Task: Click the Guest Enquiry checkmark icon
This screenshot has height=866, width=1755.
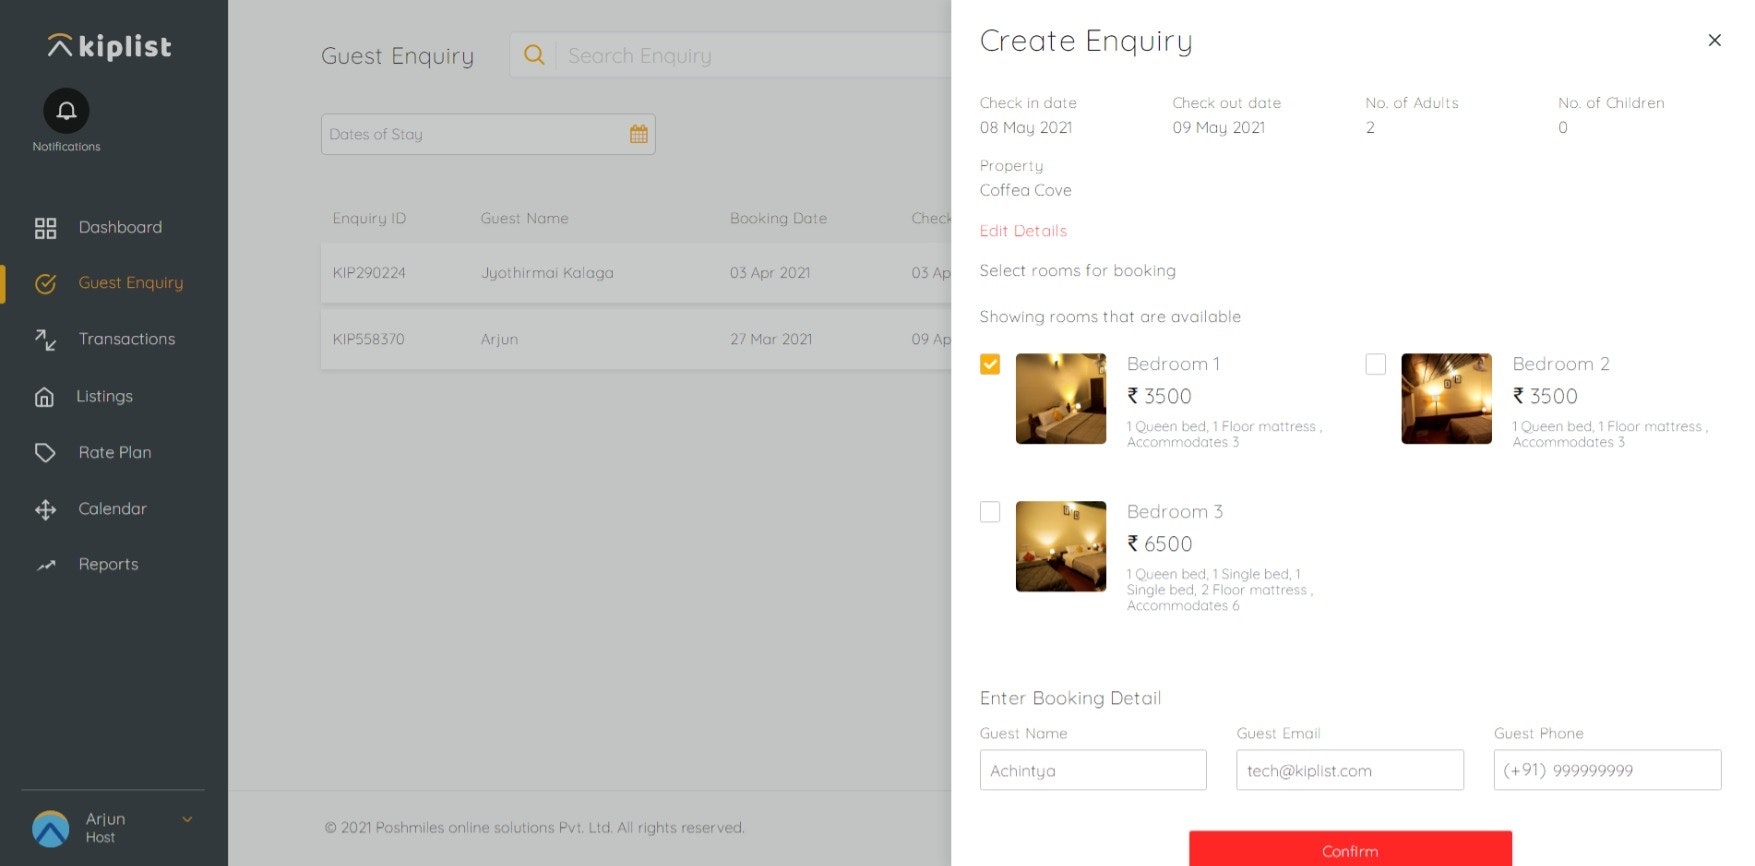Action: point(45,284)
